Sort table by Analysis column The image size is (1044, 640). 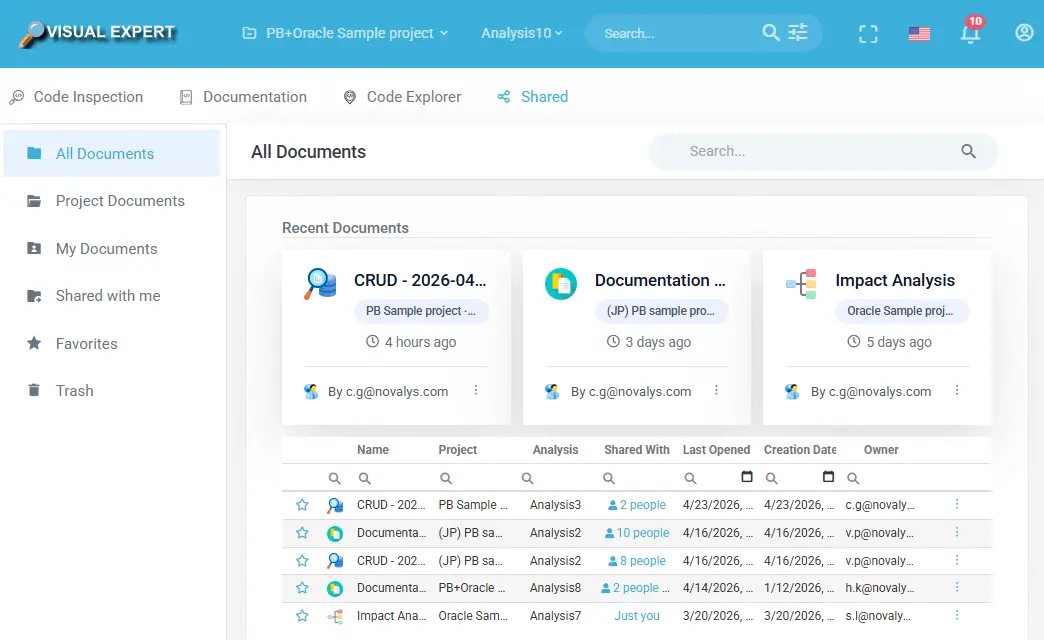coord(555,450)
